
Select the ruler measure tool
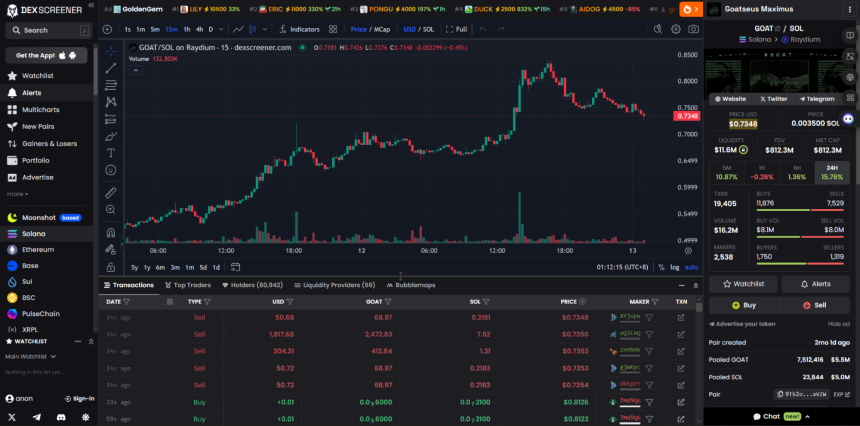coord(111,192)
